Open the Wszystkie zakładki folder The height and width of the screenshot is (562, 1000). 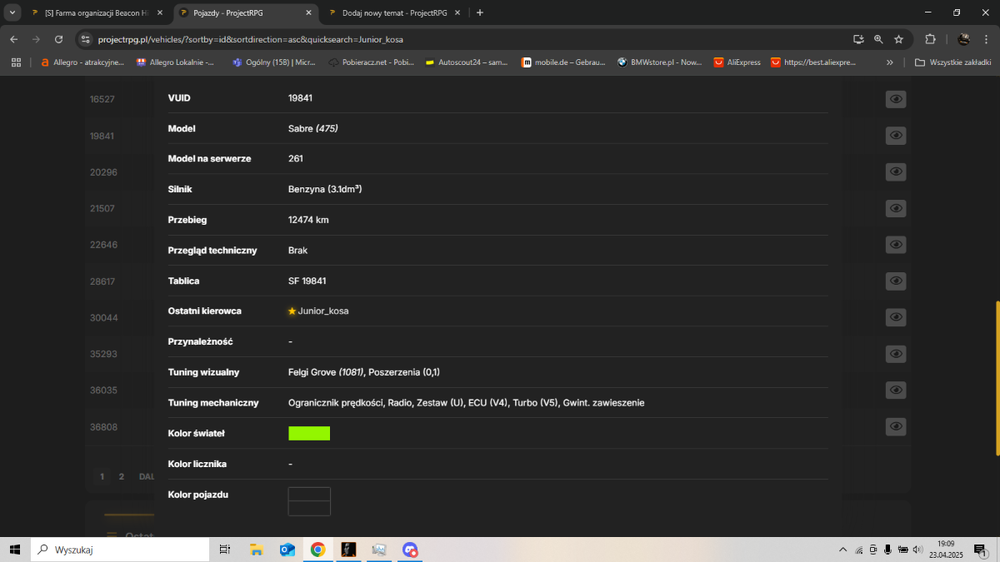953,63
